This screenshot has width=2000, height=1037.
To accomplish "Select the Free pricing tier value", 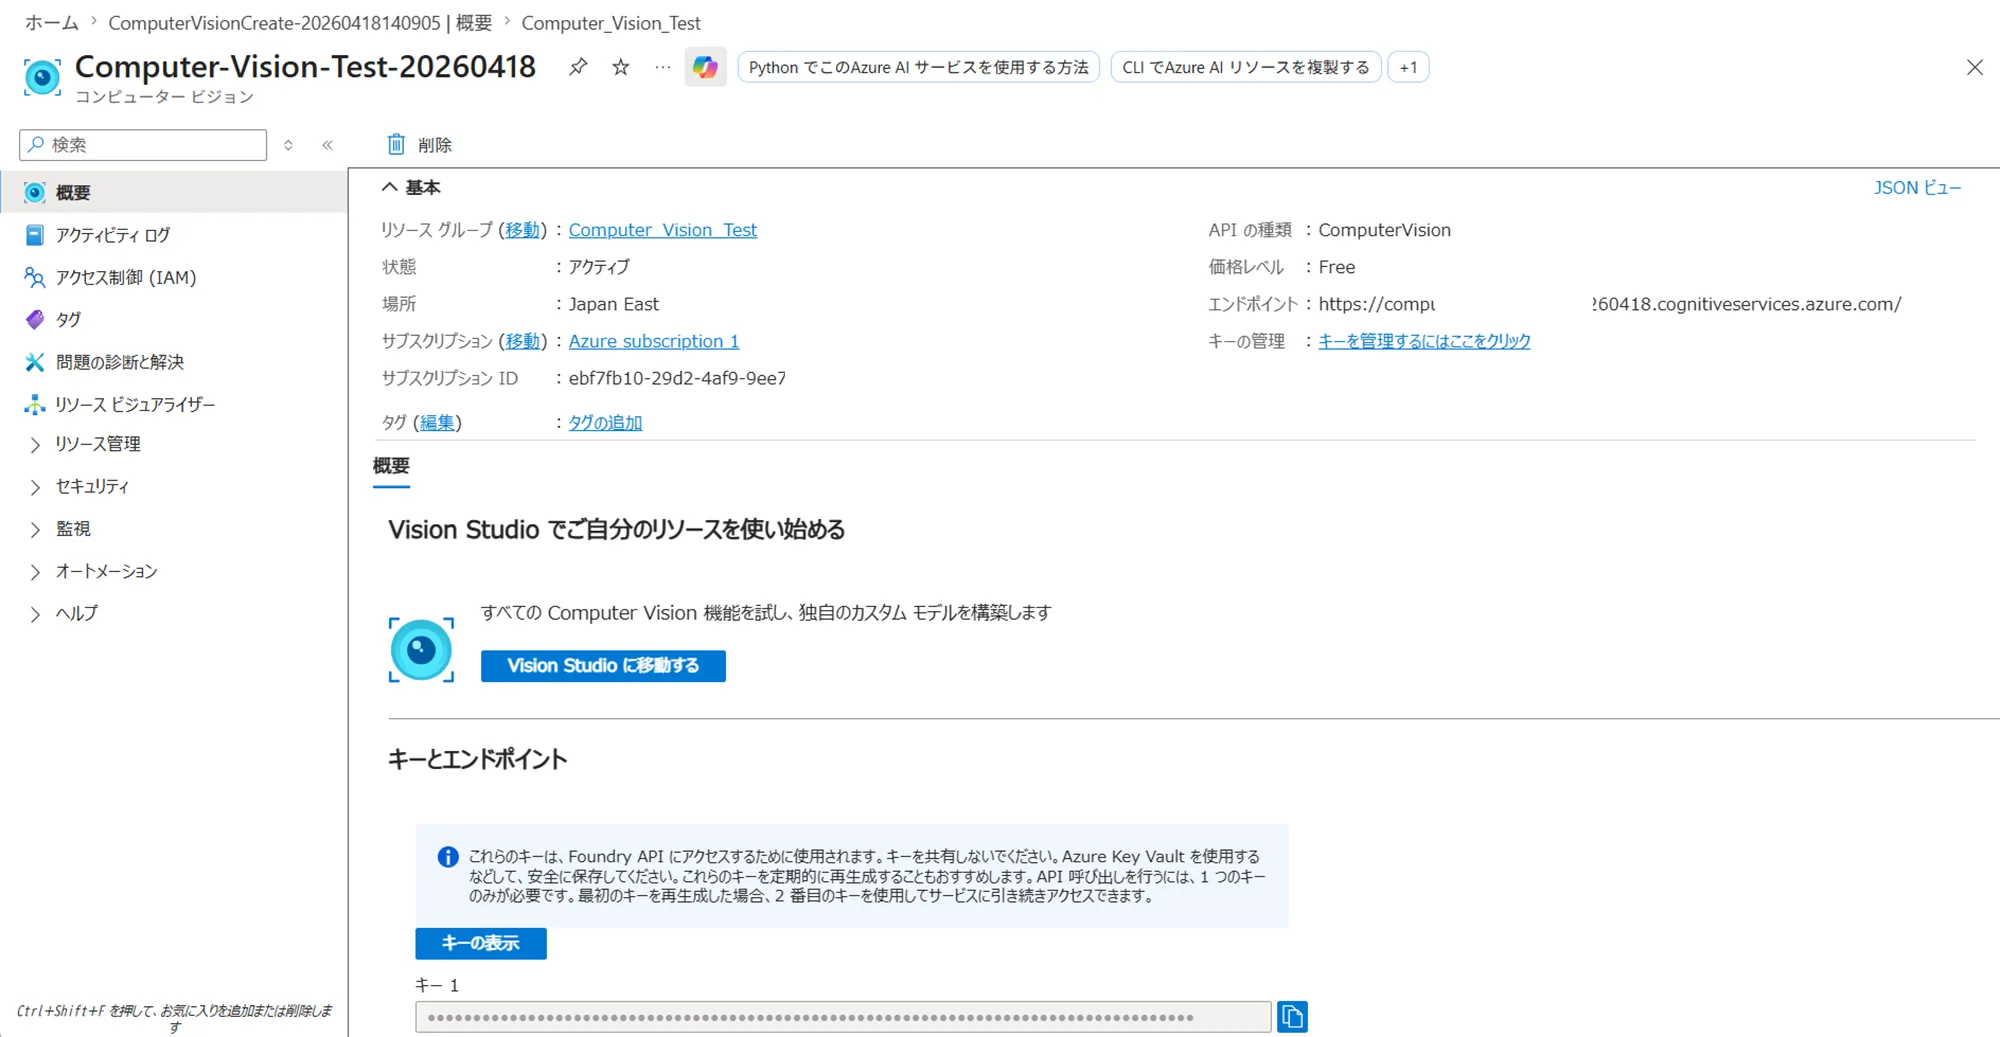I will [1337, 267].
